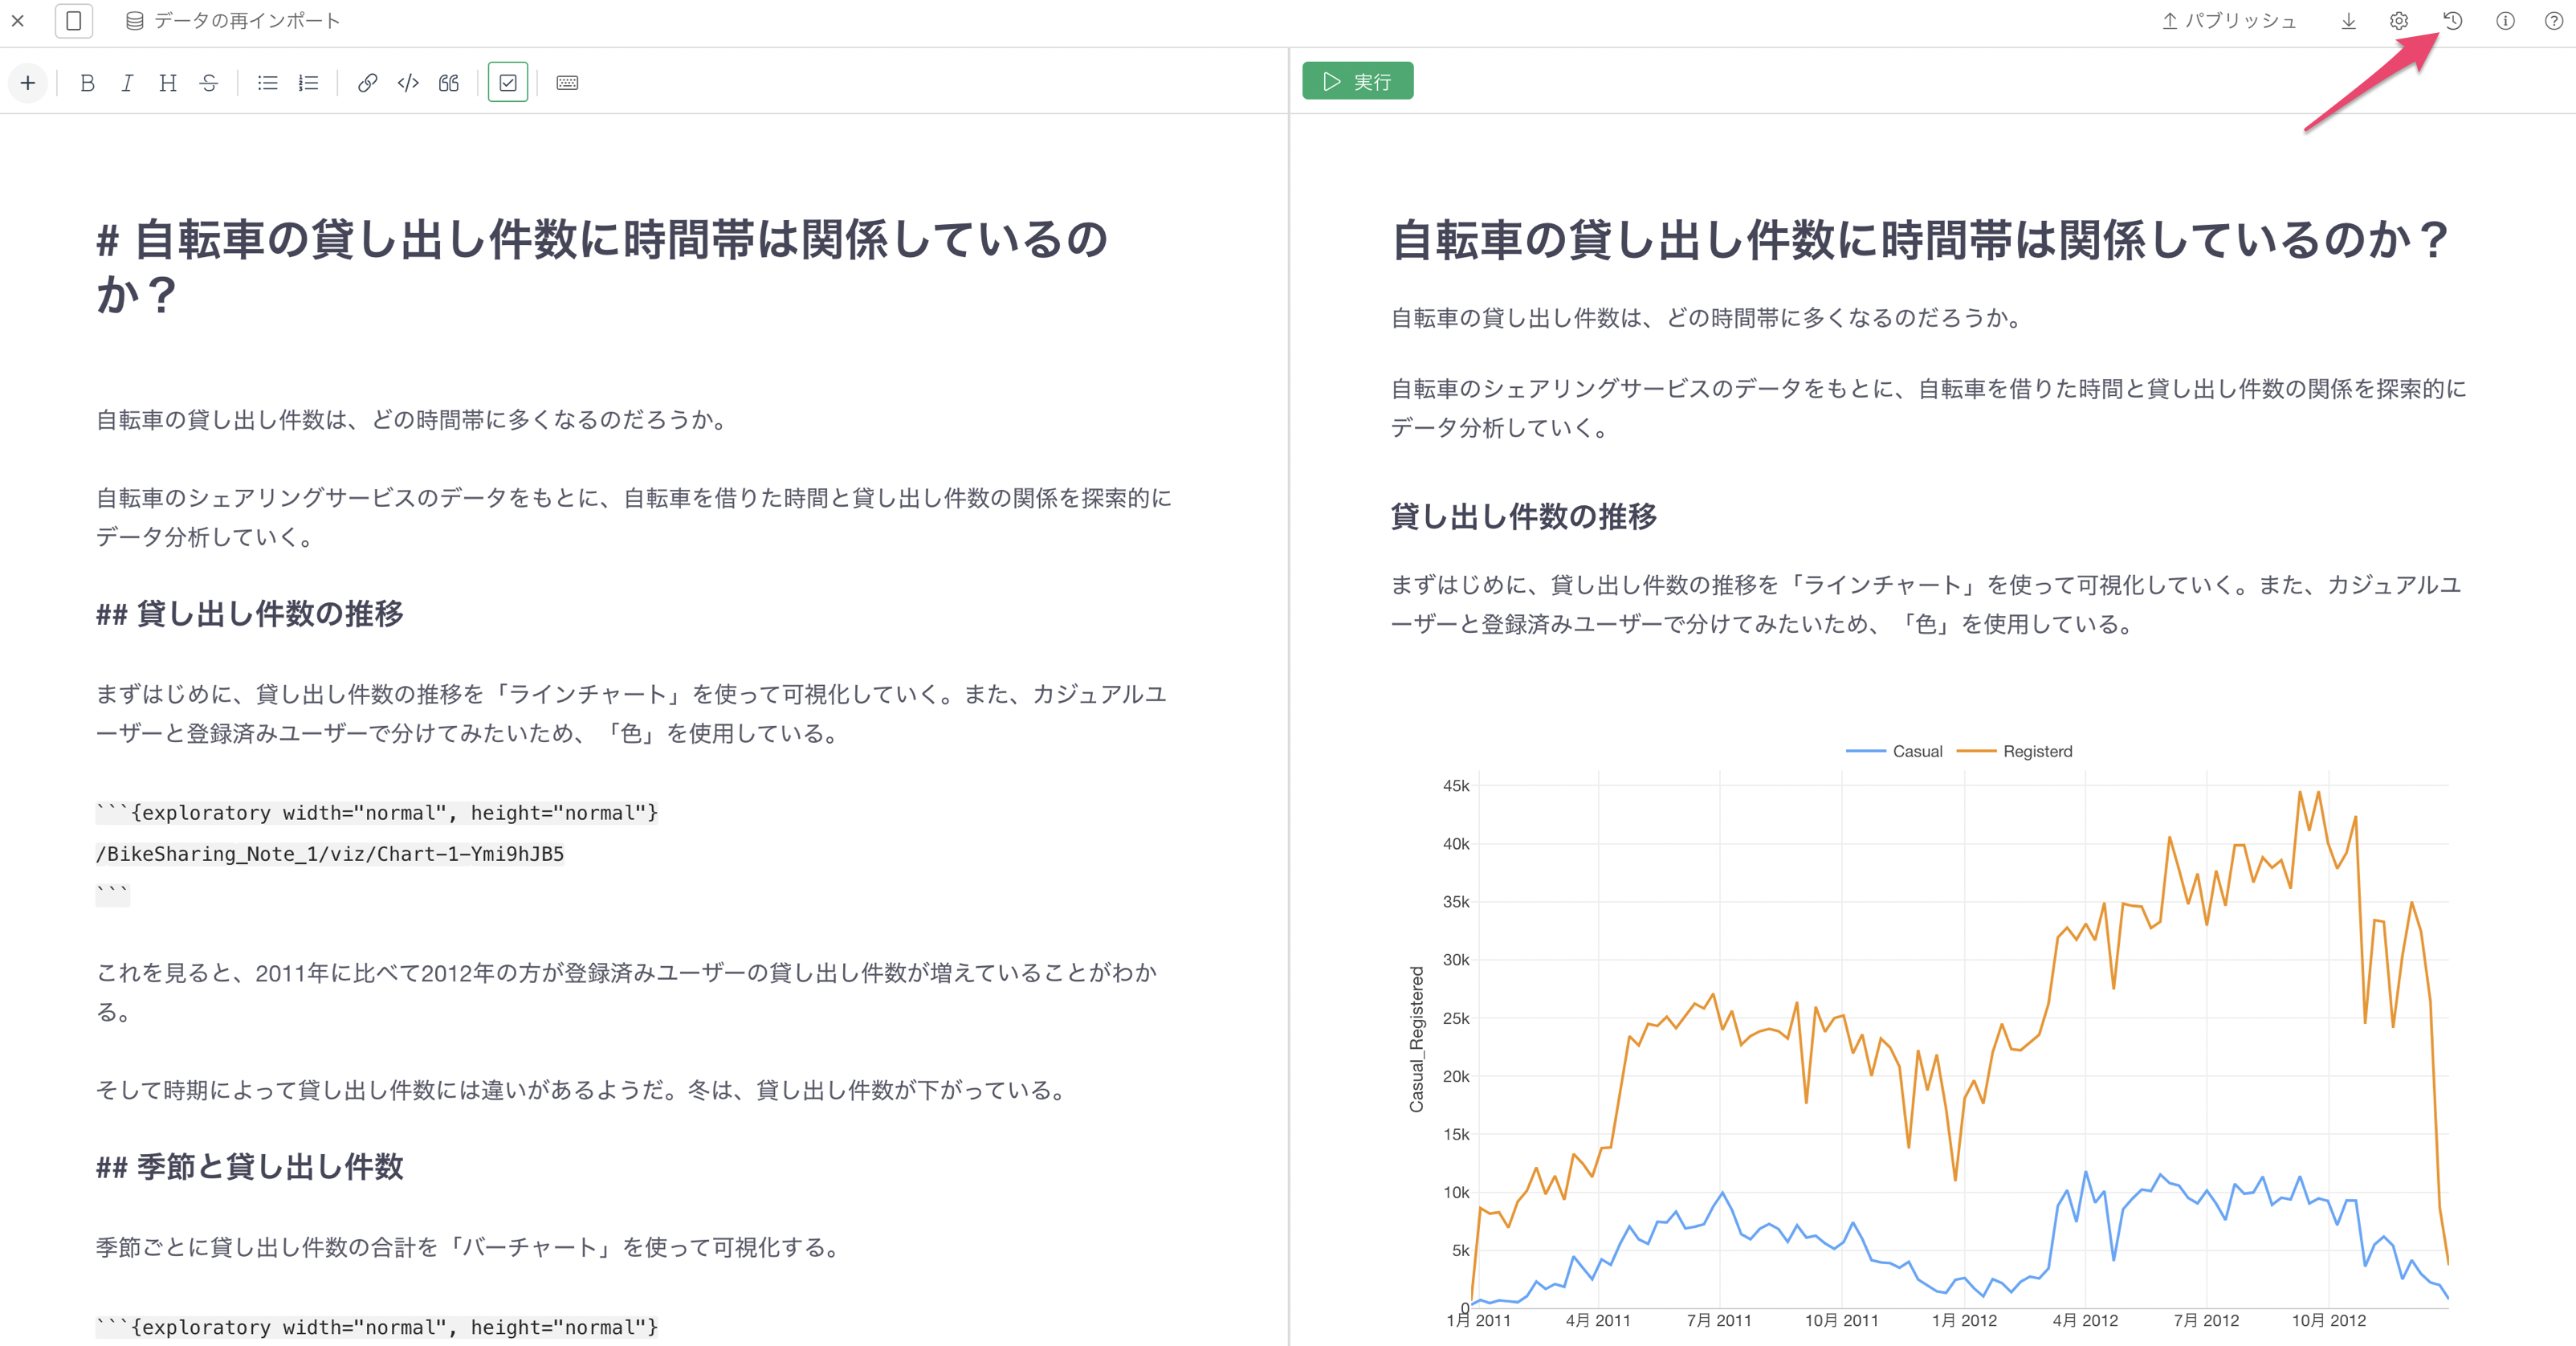Click the '## 季節と貸し出し件数' heading in editor
The width and height of the screenshot is (2576, 1346).
pyautogui.click(x=250, y=1166)
